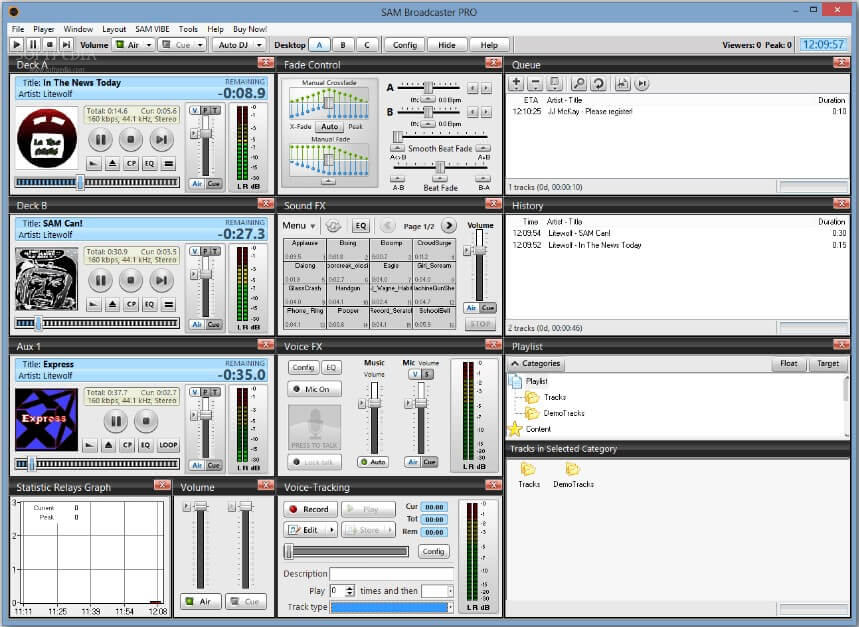Open the File menu
Viewport: 859px width, 627px height.
coord(18,29)
